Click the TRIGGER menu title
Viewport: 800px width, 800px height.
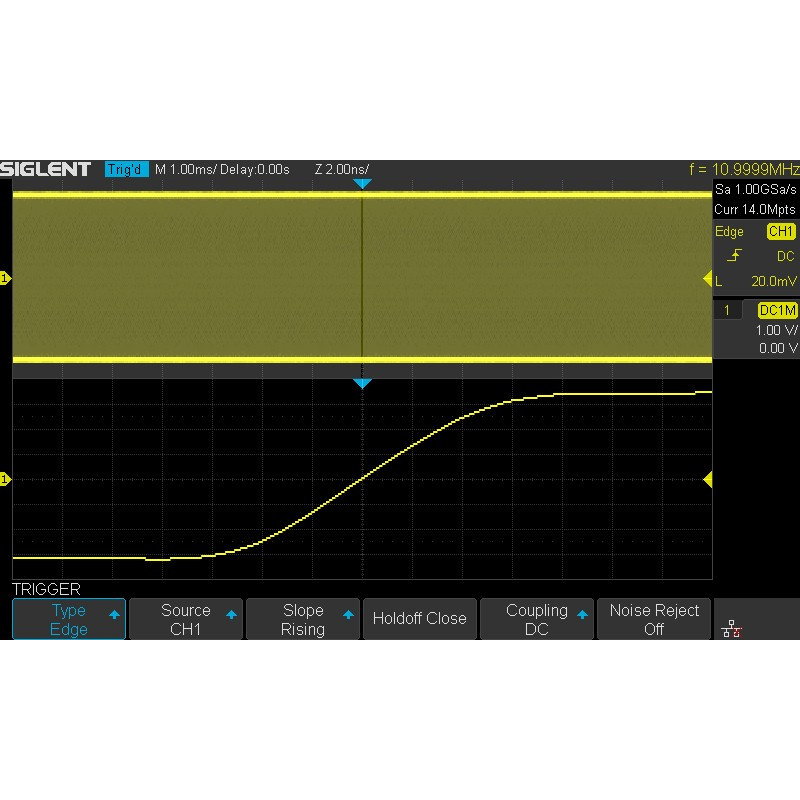(x=46, y=589)
